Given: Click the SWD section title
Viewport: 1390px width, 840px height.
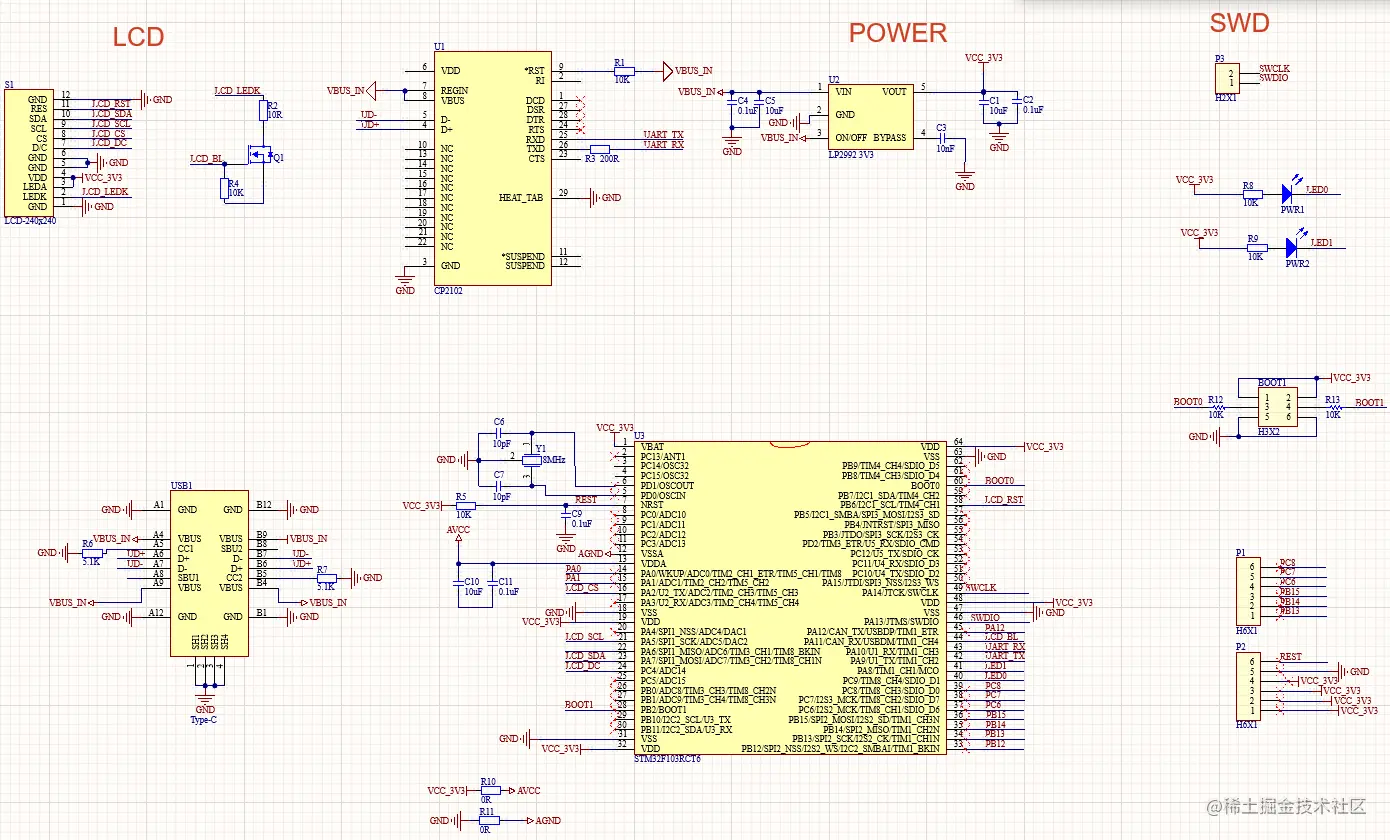Looking at the screenshot, I should point(1239,24).
